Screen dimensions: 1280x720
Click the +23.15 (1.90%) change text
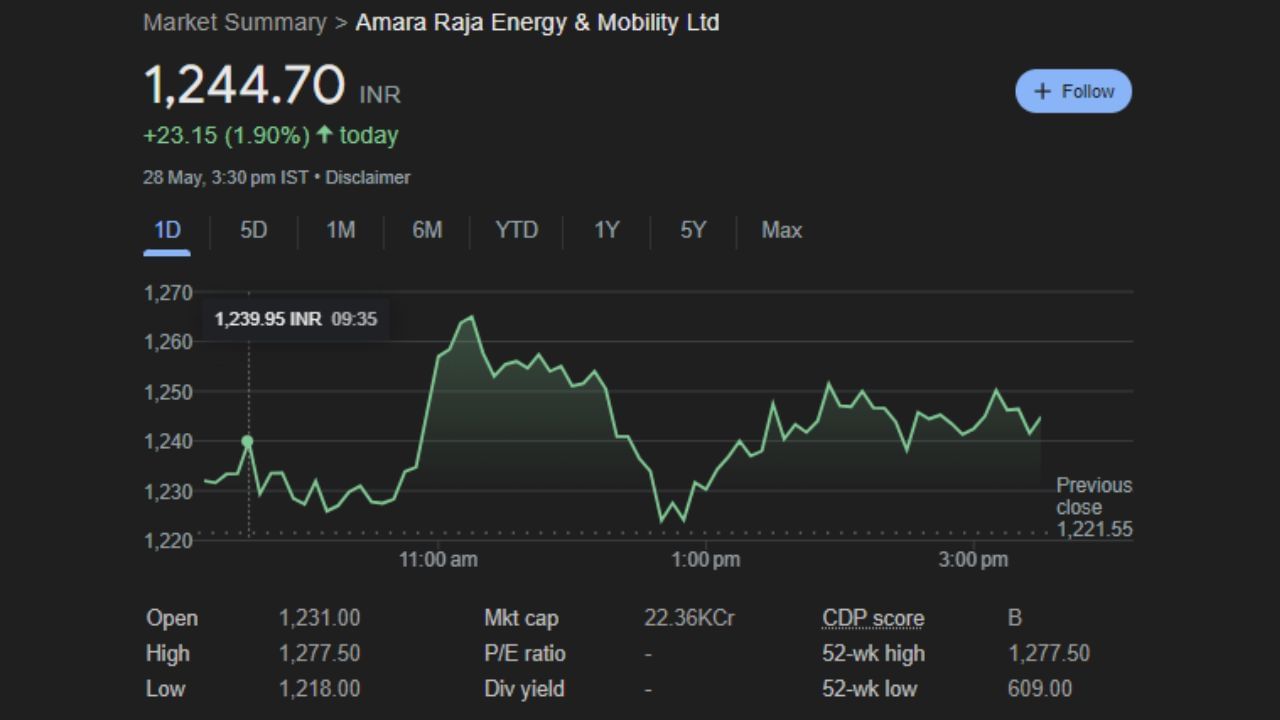click(227, 135)
